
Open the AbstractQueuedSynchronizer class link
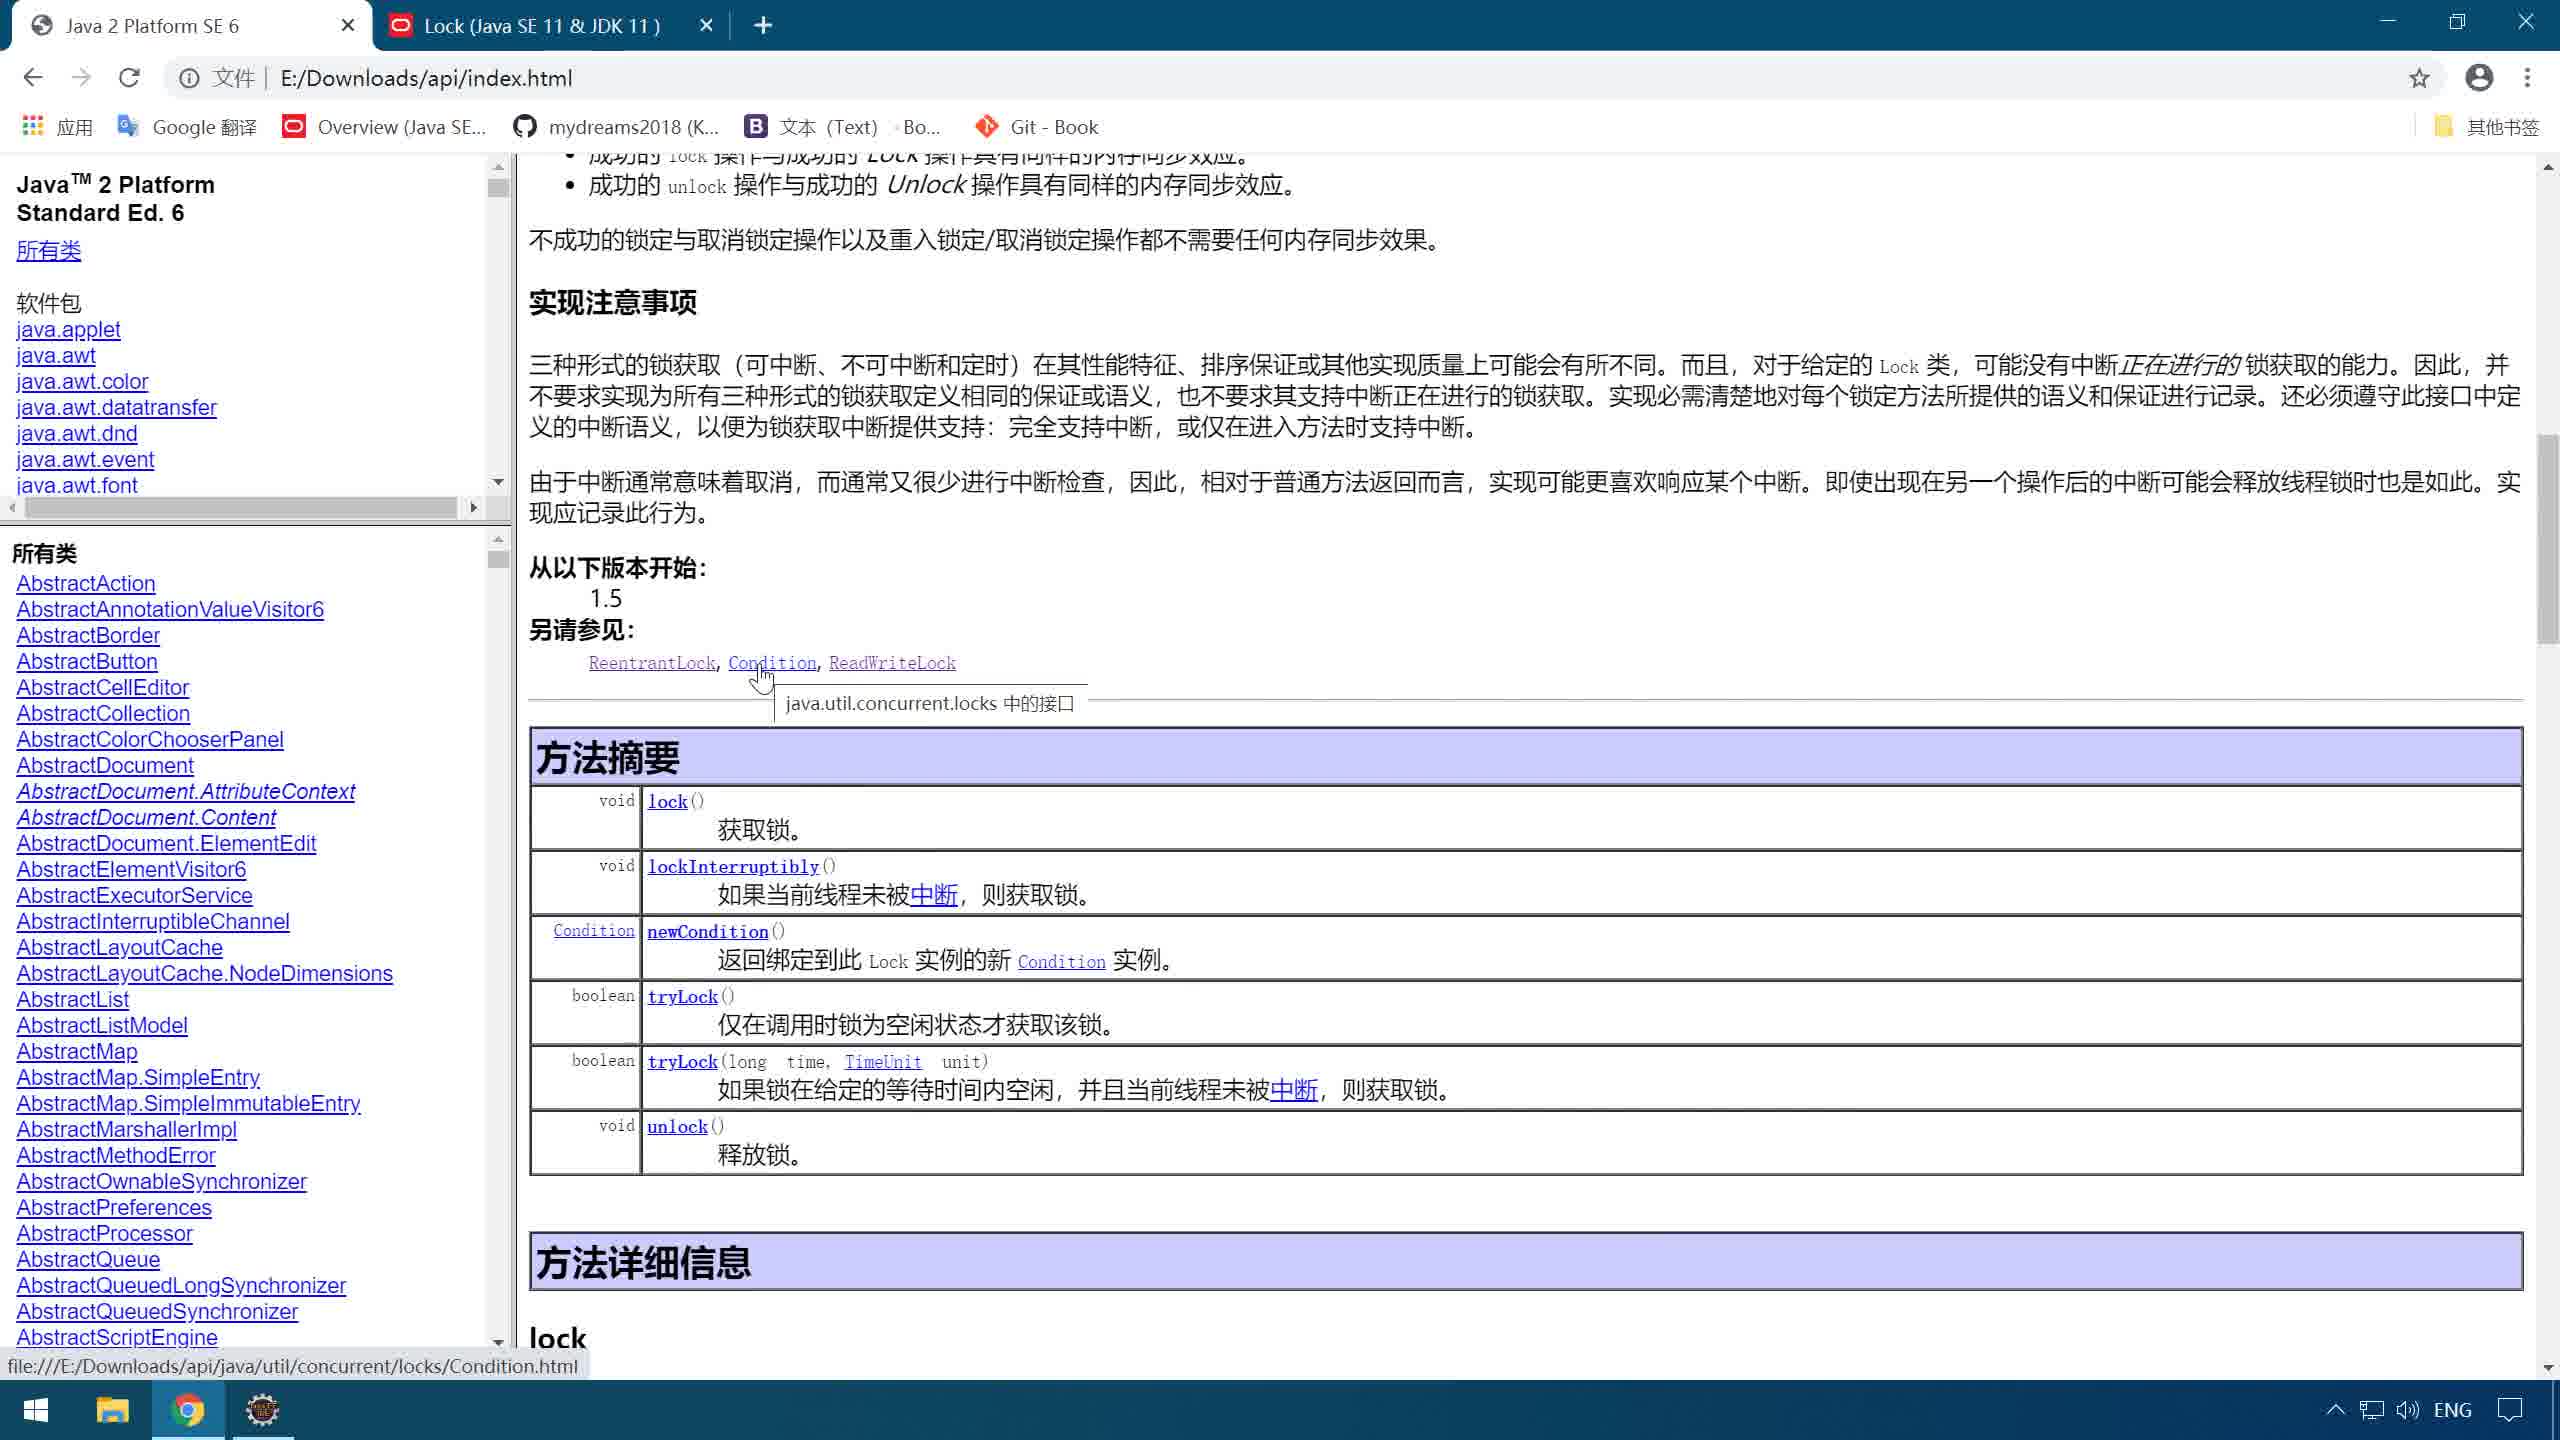157,1312
